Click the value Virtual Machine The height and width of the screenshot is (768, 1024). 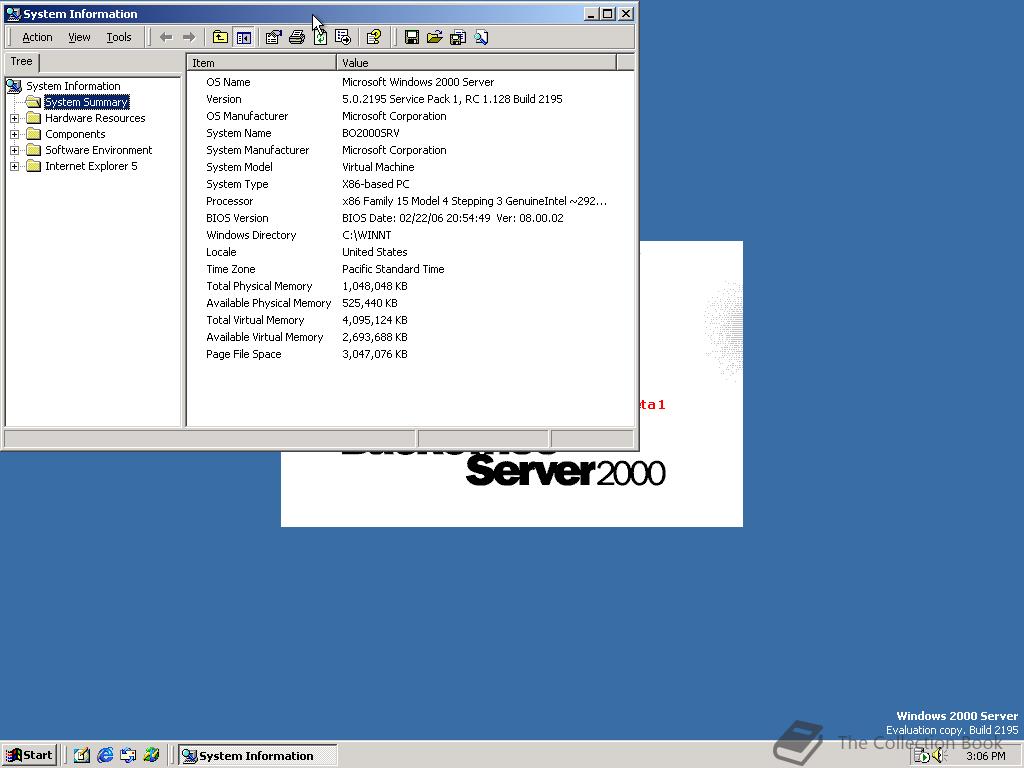378,167
